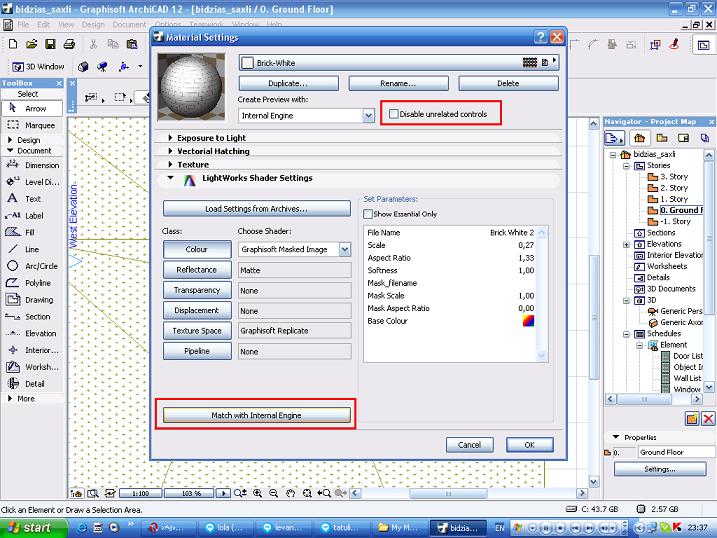Select the Marquee tool in ToolBox
This screenshot has width=717, height=538.
[x=32, y=125]
